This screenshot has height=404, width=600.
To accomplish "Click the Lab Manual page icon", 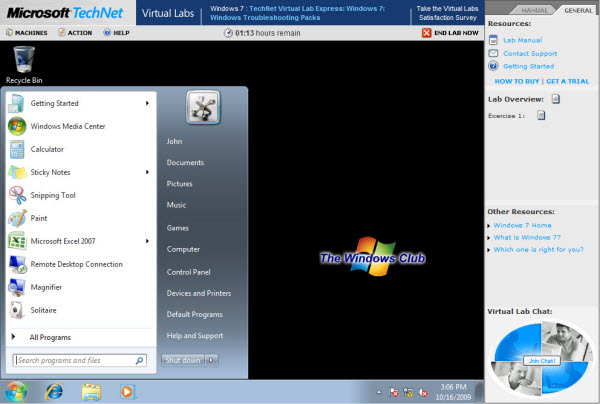I will [494, 40].
